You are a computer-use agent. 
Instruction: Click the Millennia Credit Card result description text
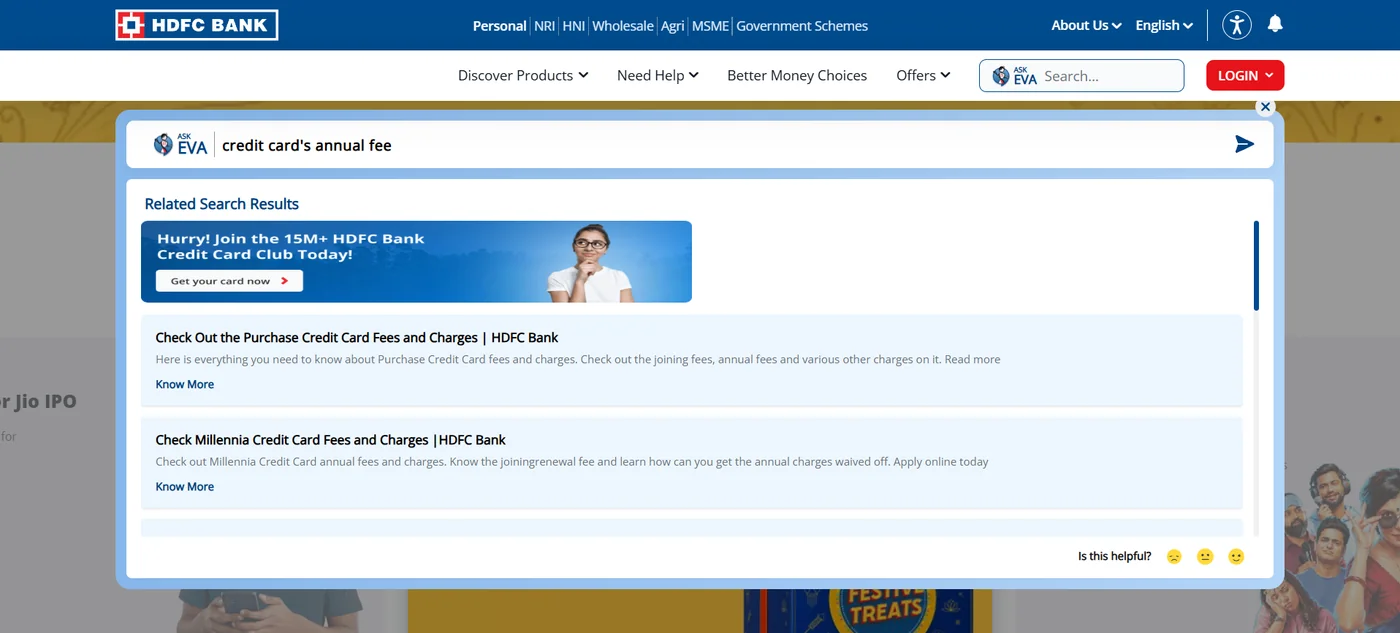(x=572, y=462)
